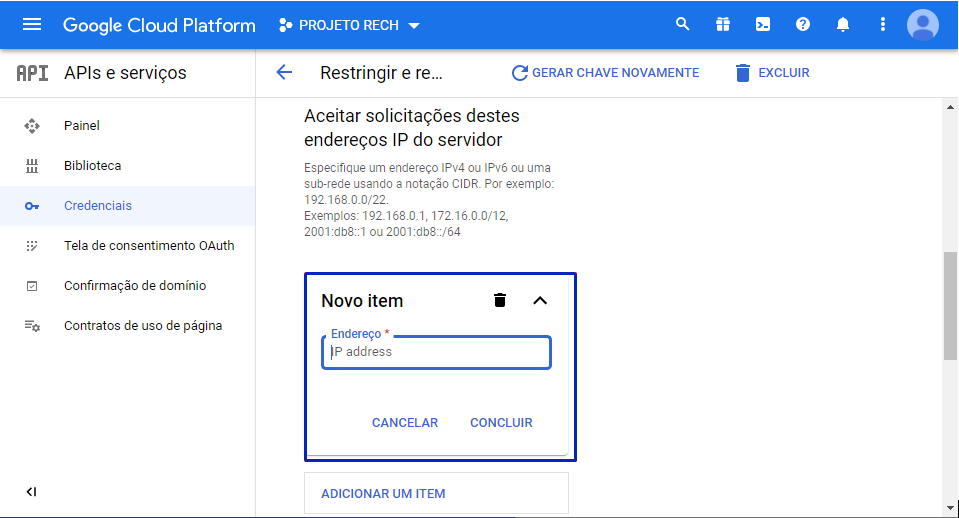Image resolution: width=959 pixels, height=518 pixels.
Task: Open Painel in the sidebar
Action: 82,126
